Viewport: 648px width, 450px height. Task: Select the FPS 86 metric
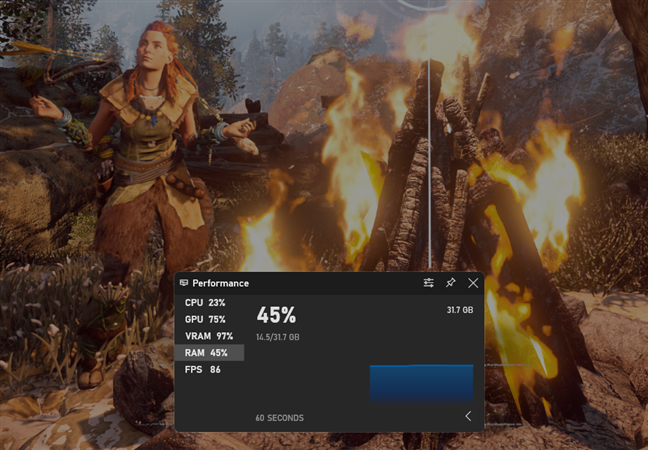209,369
